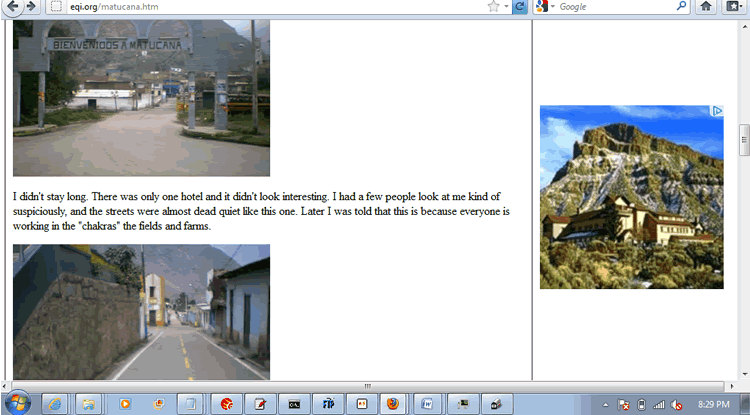Open the notepad-style taskbar icon
Viewport: 750px width, 415px height.
tap(190, 404)
